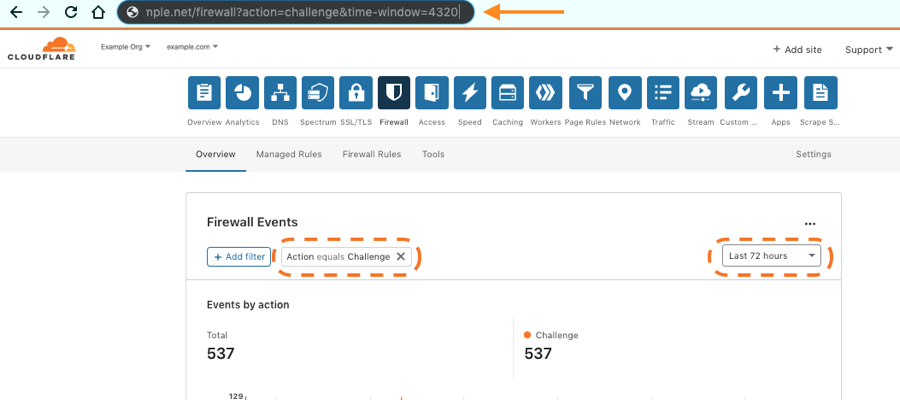Switch to the Overview tab
This screenshot has width=900, height=400.
[x=215, y=154]
